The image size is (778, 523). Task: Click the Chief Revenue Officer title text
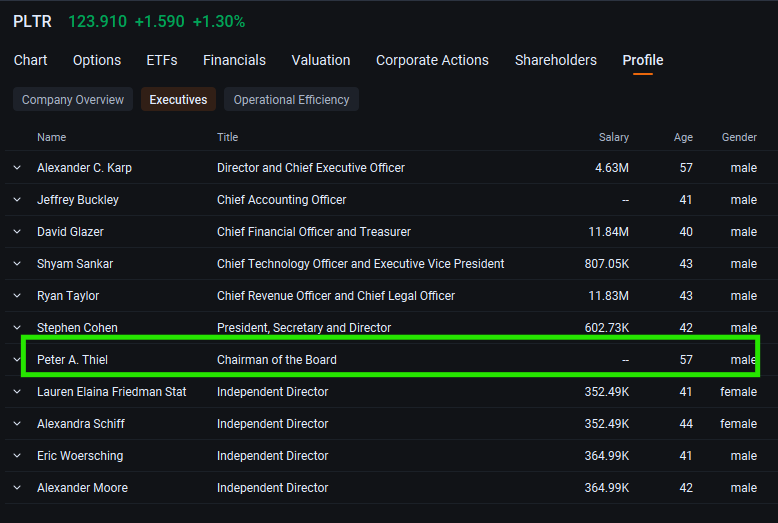[x=336, y=296]
